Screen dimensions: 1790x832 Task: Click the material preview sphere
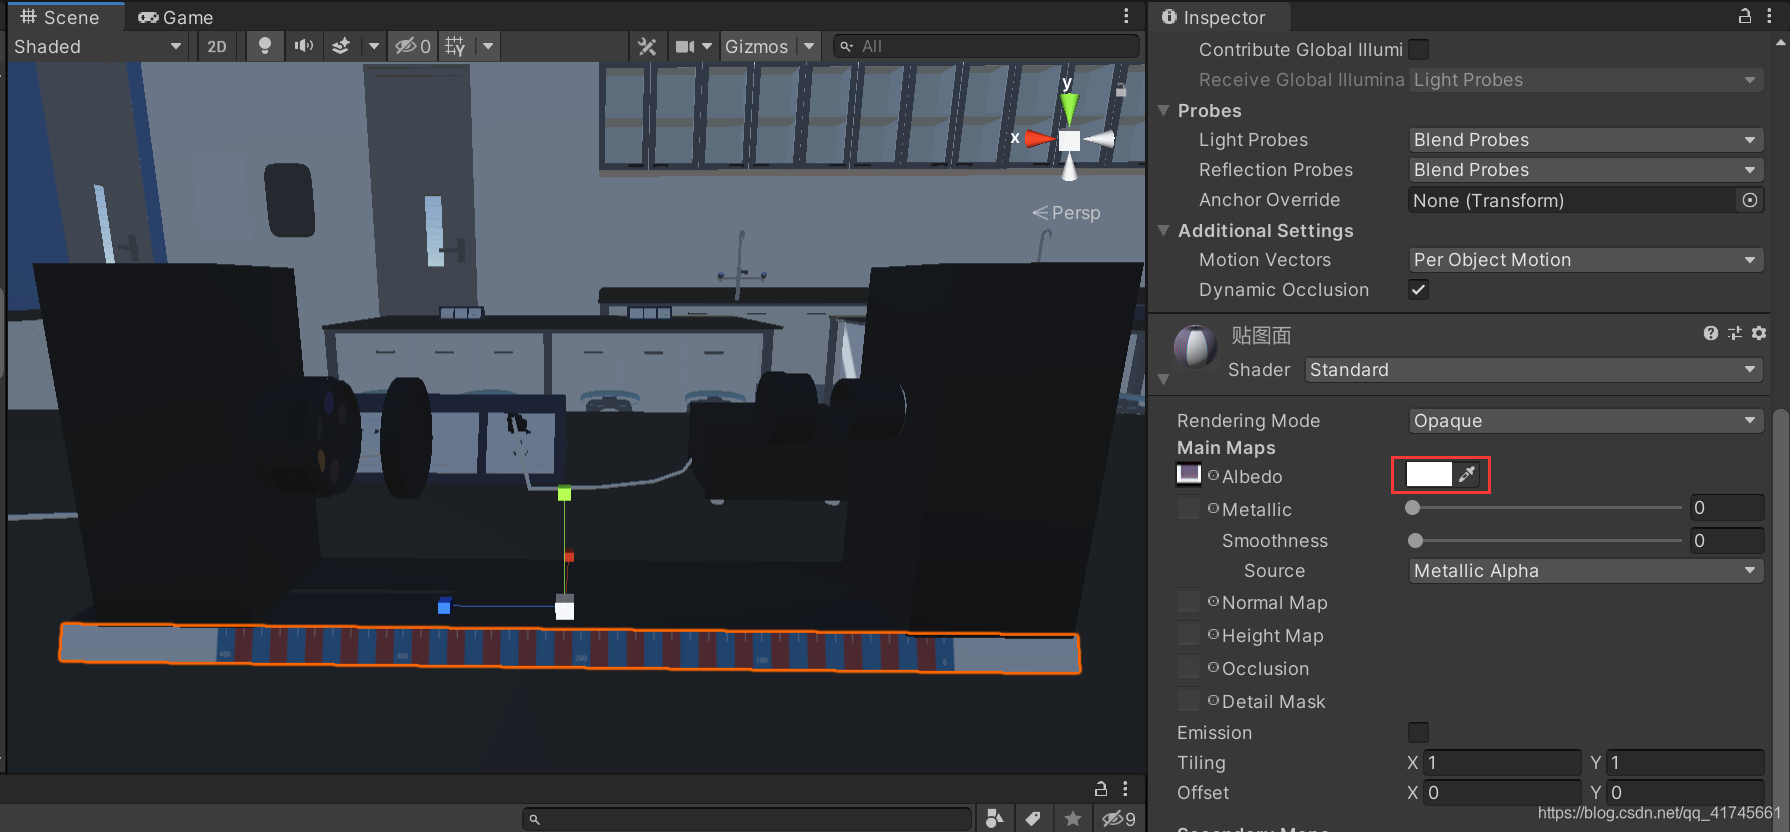[x=1195, y=347]
